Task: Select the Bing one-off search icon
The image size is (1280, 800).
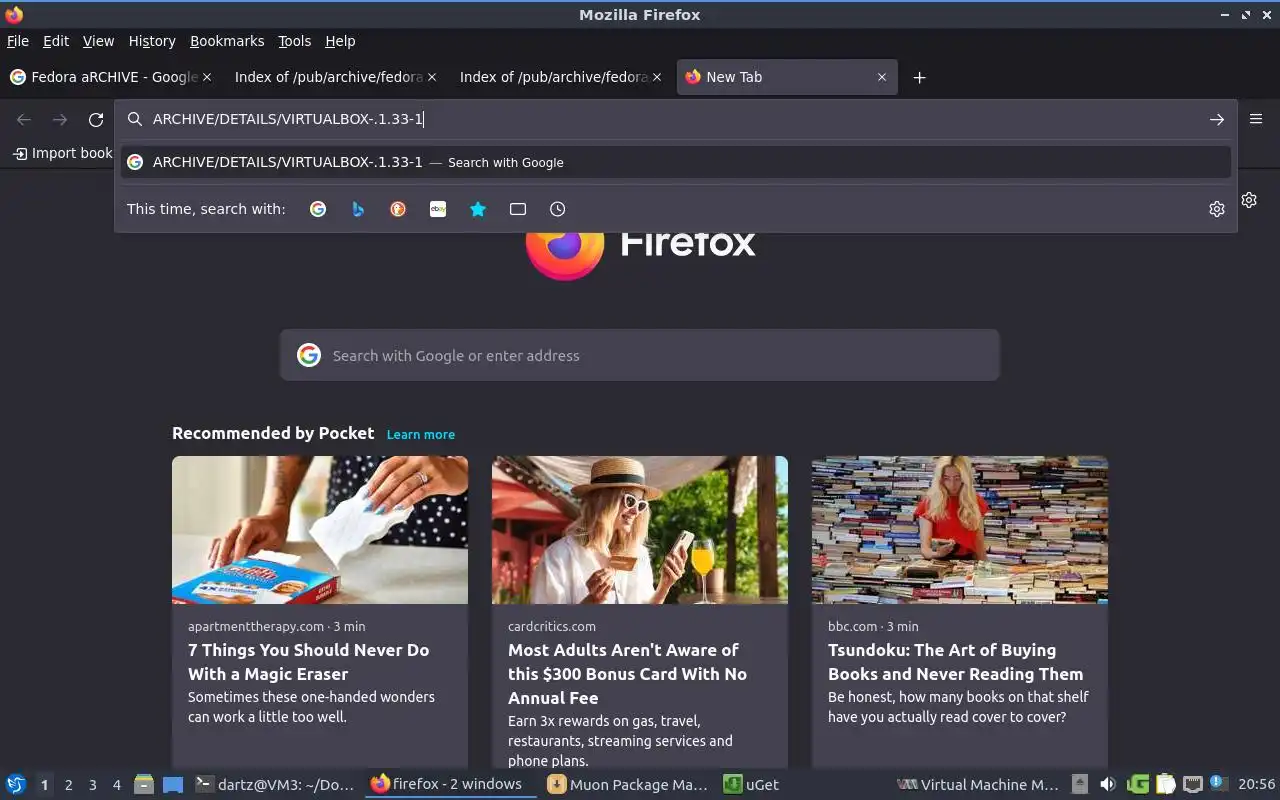Action: tap(358, 209)
